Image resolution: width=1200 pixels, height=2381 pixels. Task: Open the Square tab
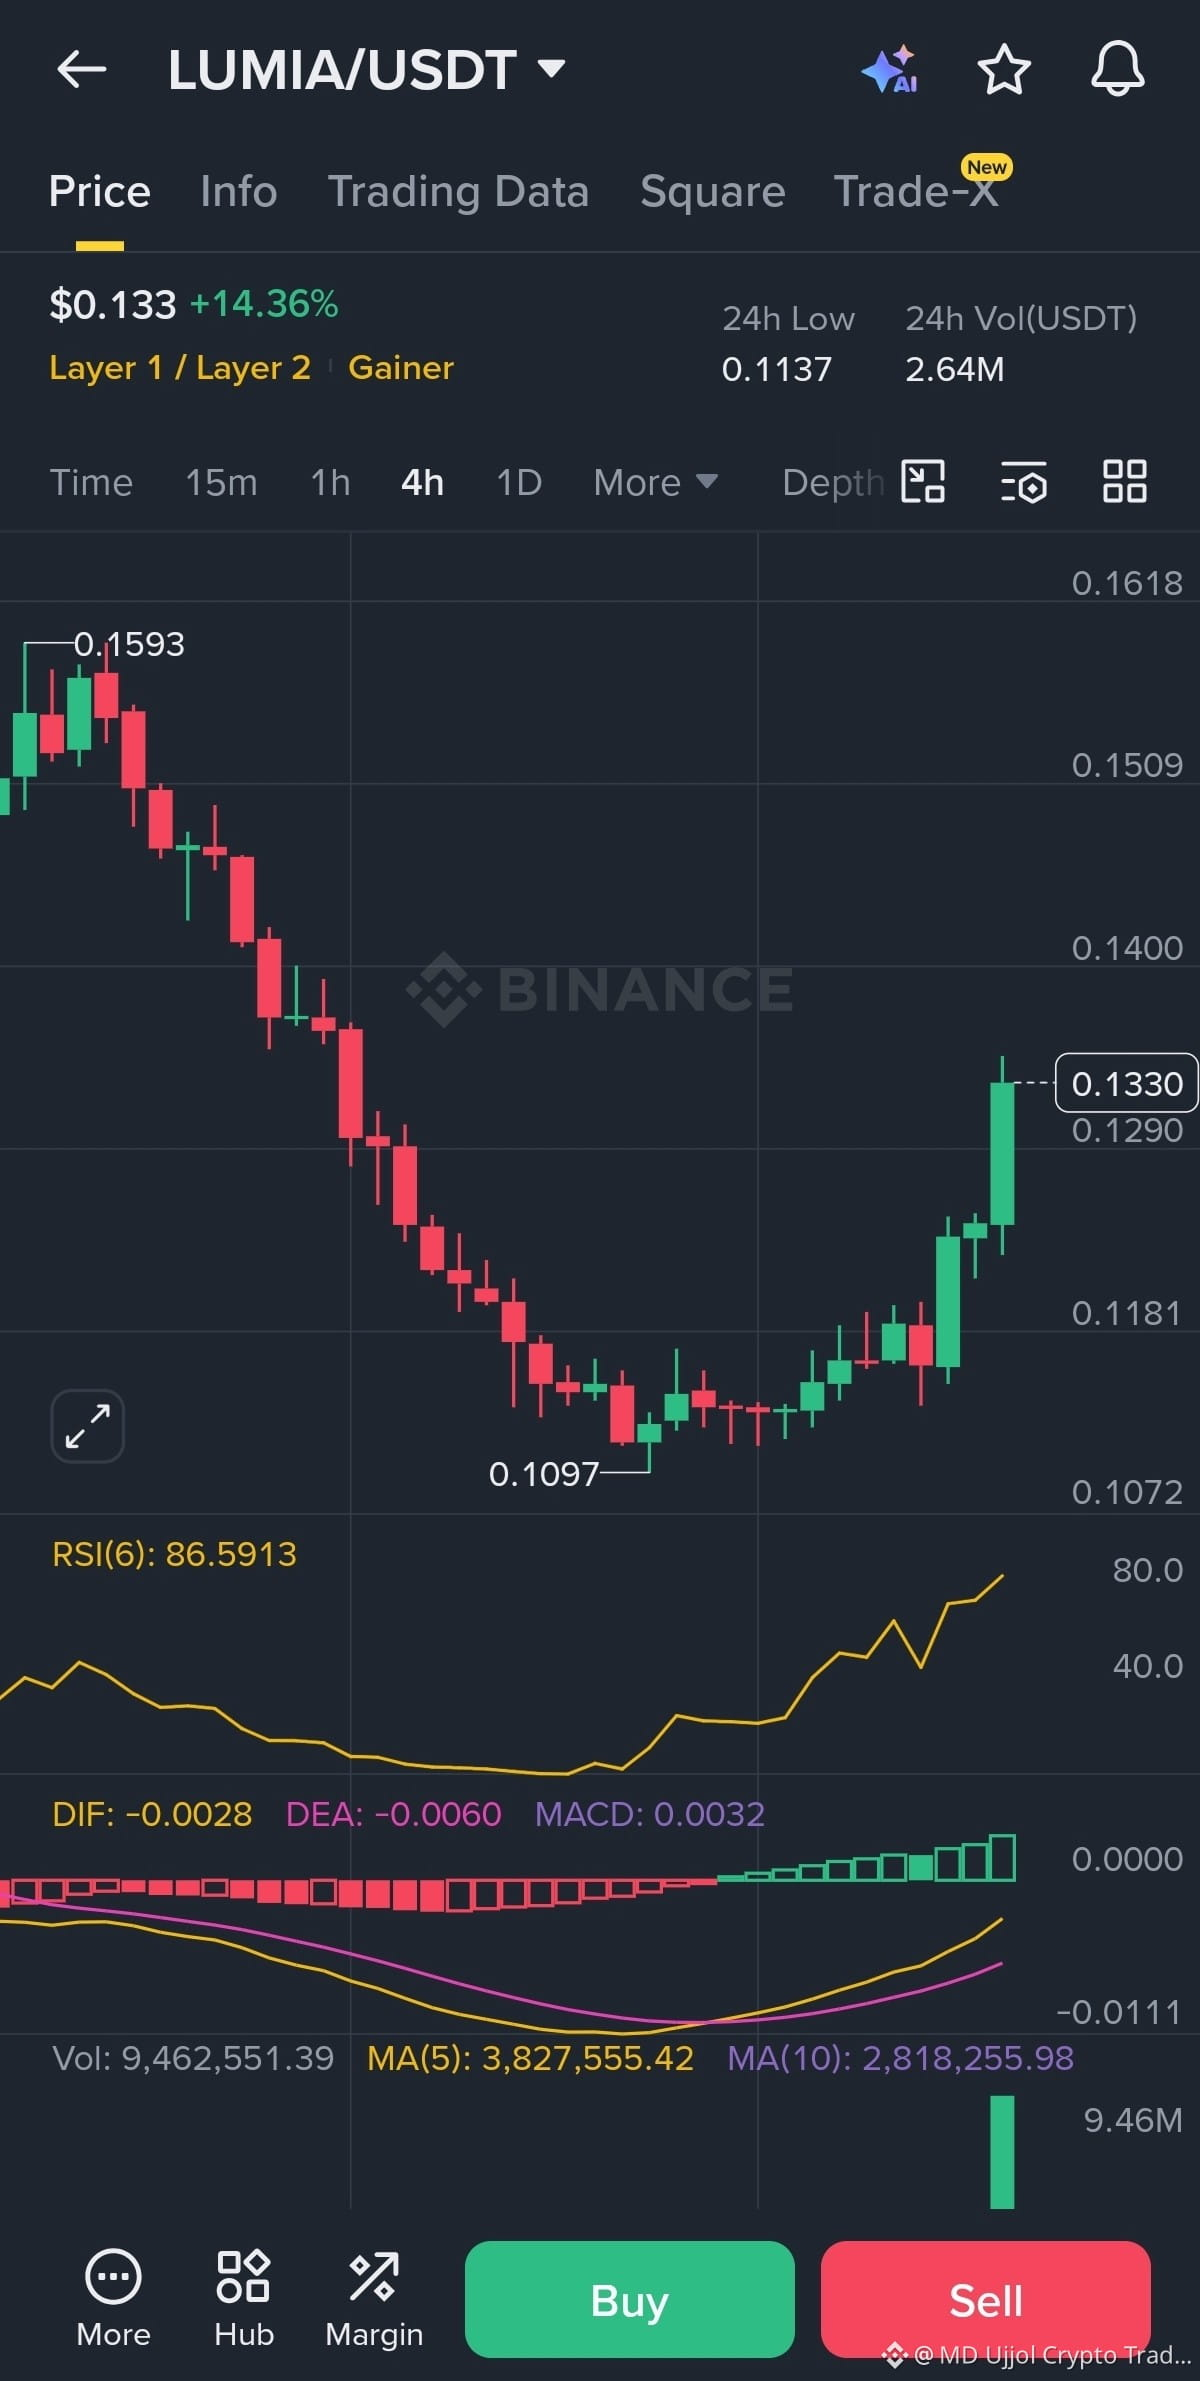713,191
